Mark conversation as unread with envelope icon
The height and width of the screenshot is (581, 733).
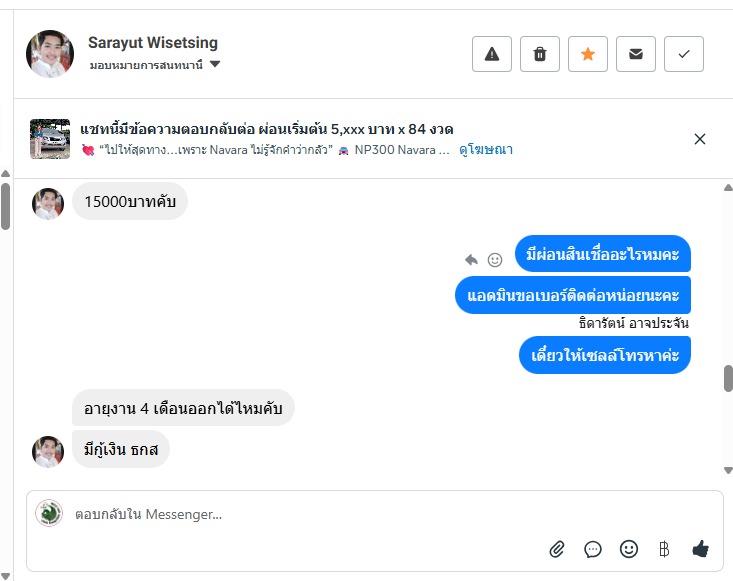click(636, 54)
